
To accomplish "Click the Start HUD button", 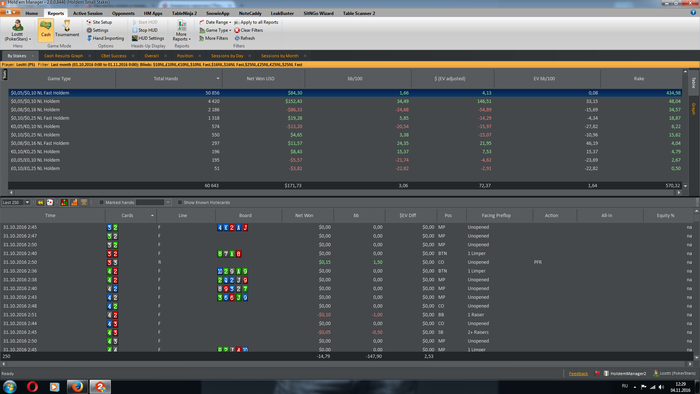I will pyautogui.click(x=145, y=22).
